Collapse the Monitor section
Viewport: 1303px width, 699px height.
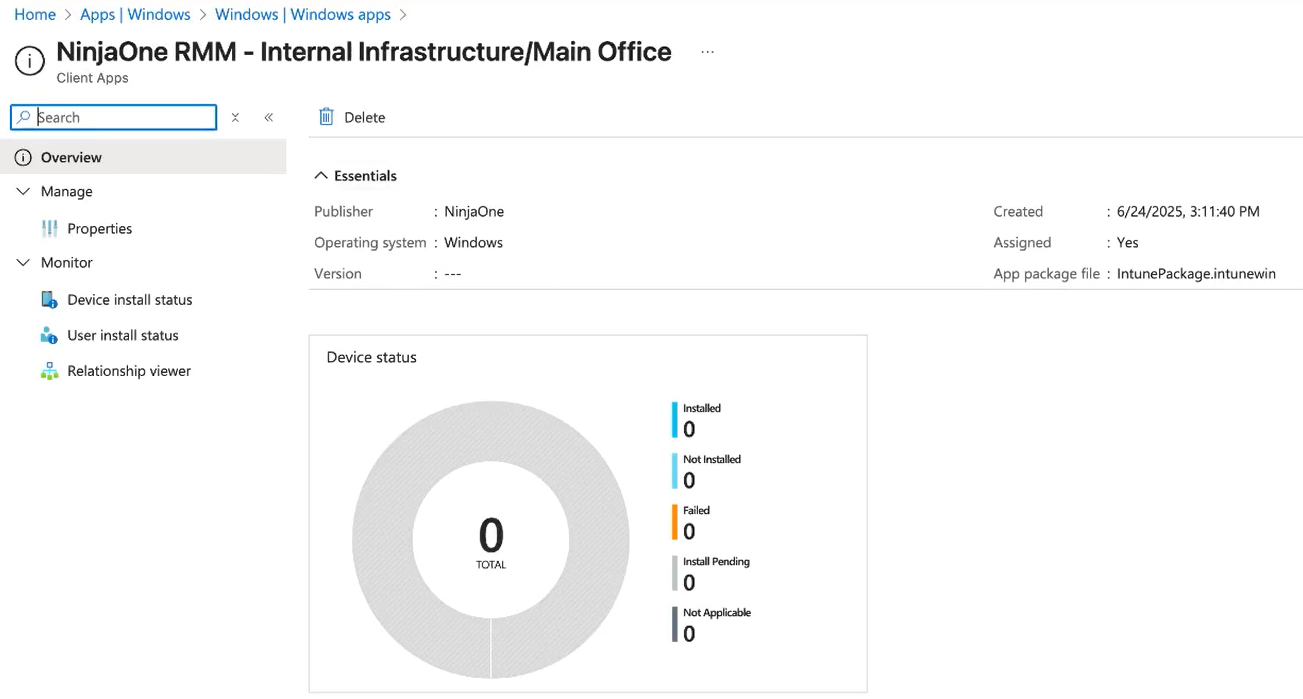click(24, 263)
